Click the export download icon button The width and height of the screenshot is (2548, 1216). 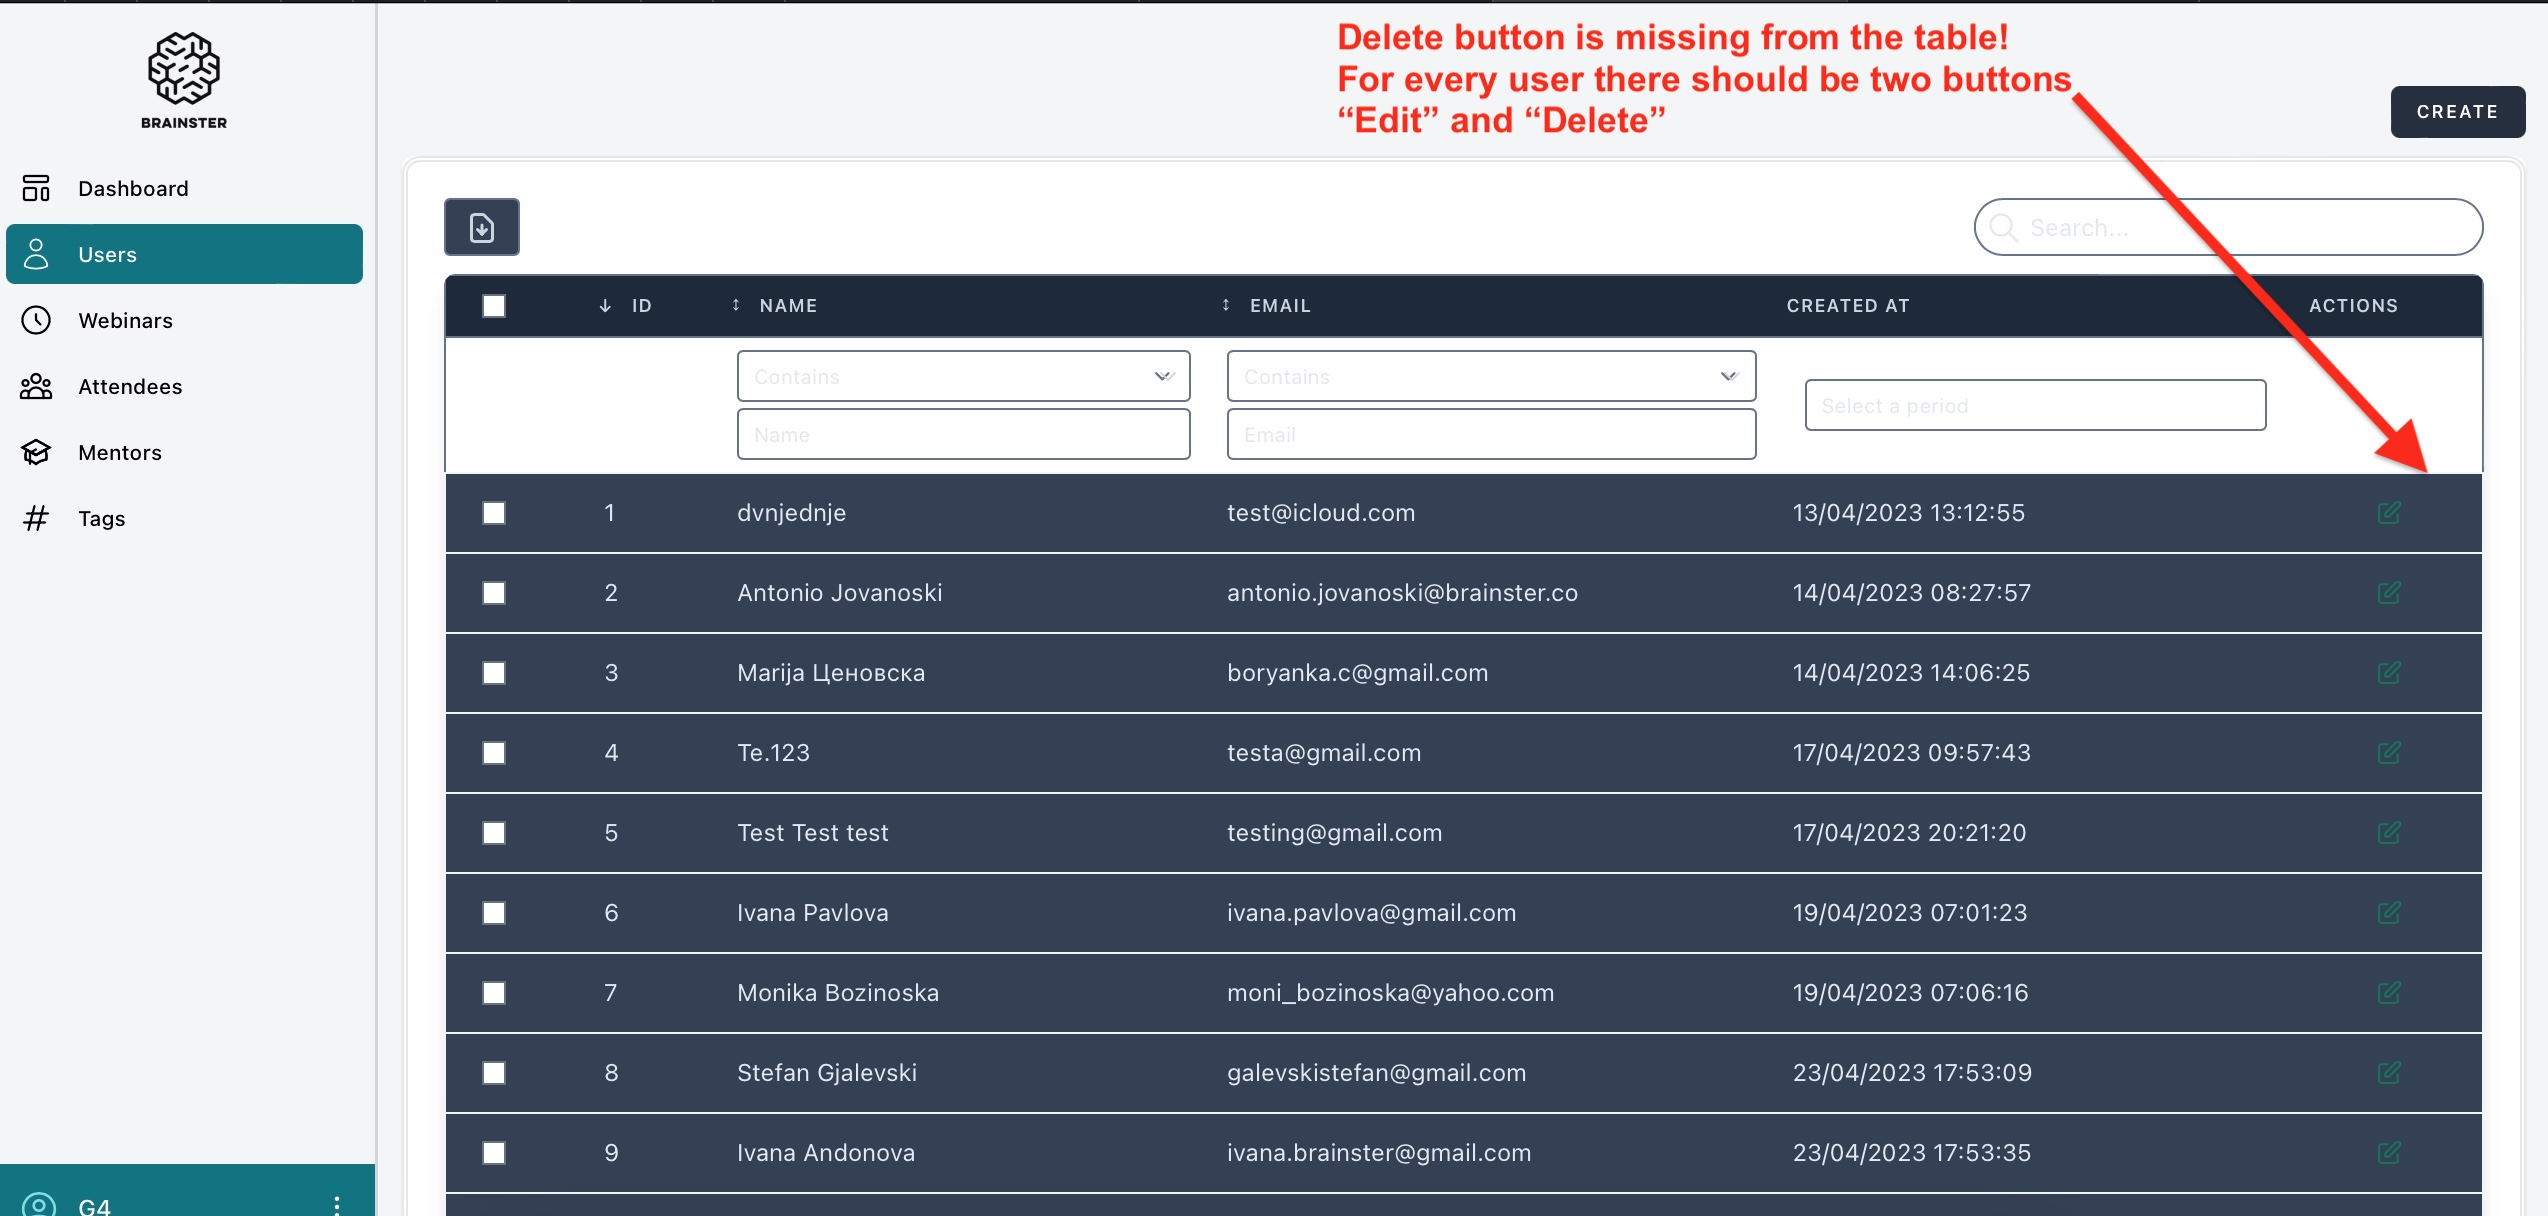(481, 228)
